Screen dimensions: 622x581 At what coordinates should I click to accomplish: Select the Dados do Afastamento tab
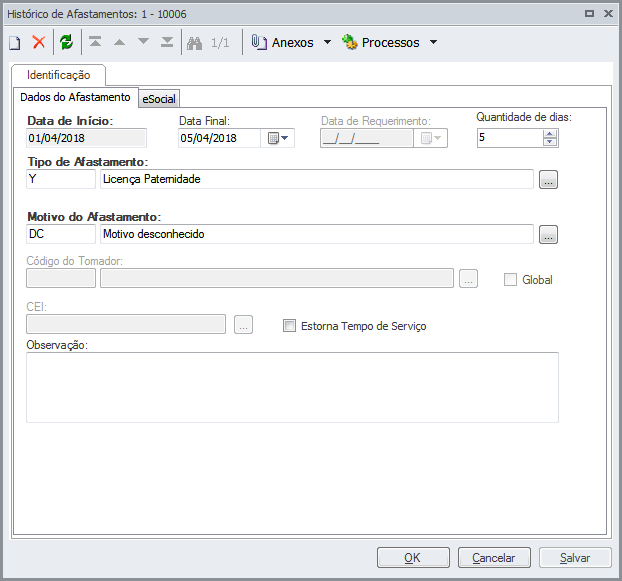pyautogui.click(x=75, y=97)
